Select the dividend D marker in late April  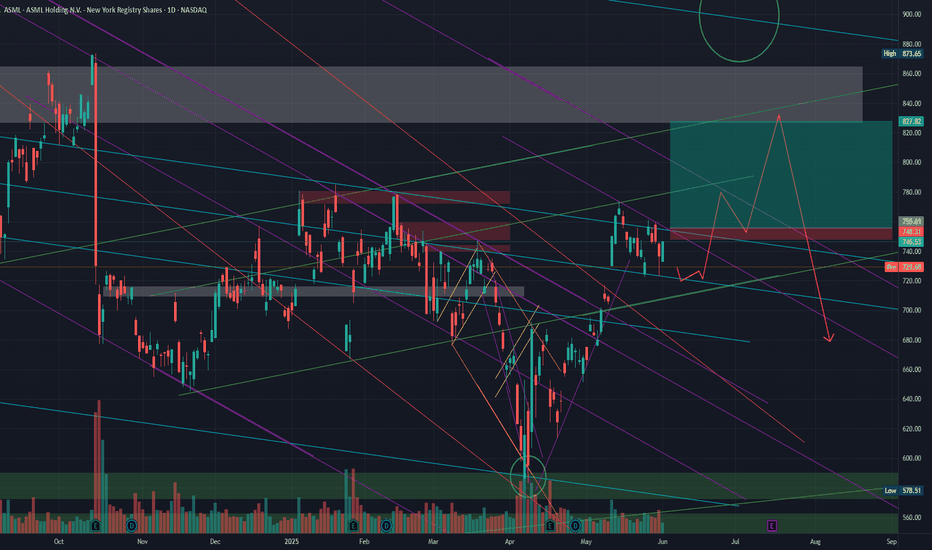[x=575, y=526]
